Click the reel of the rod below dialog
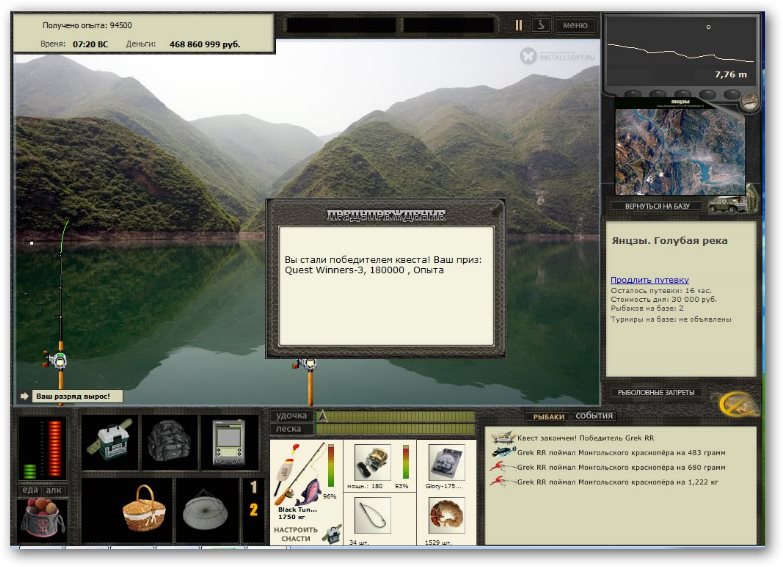Screen dimensions: 783x567 click(305, 364)
